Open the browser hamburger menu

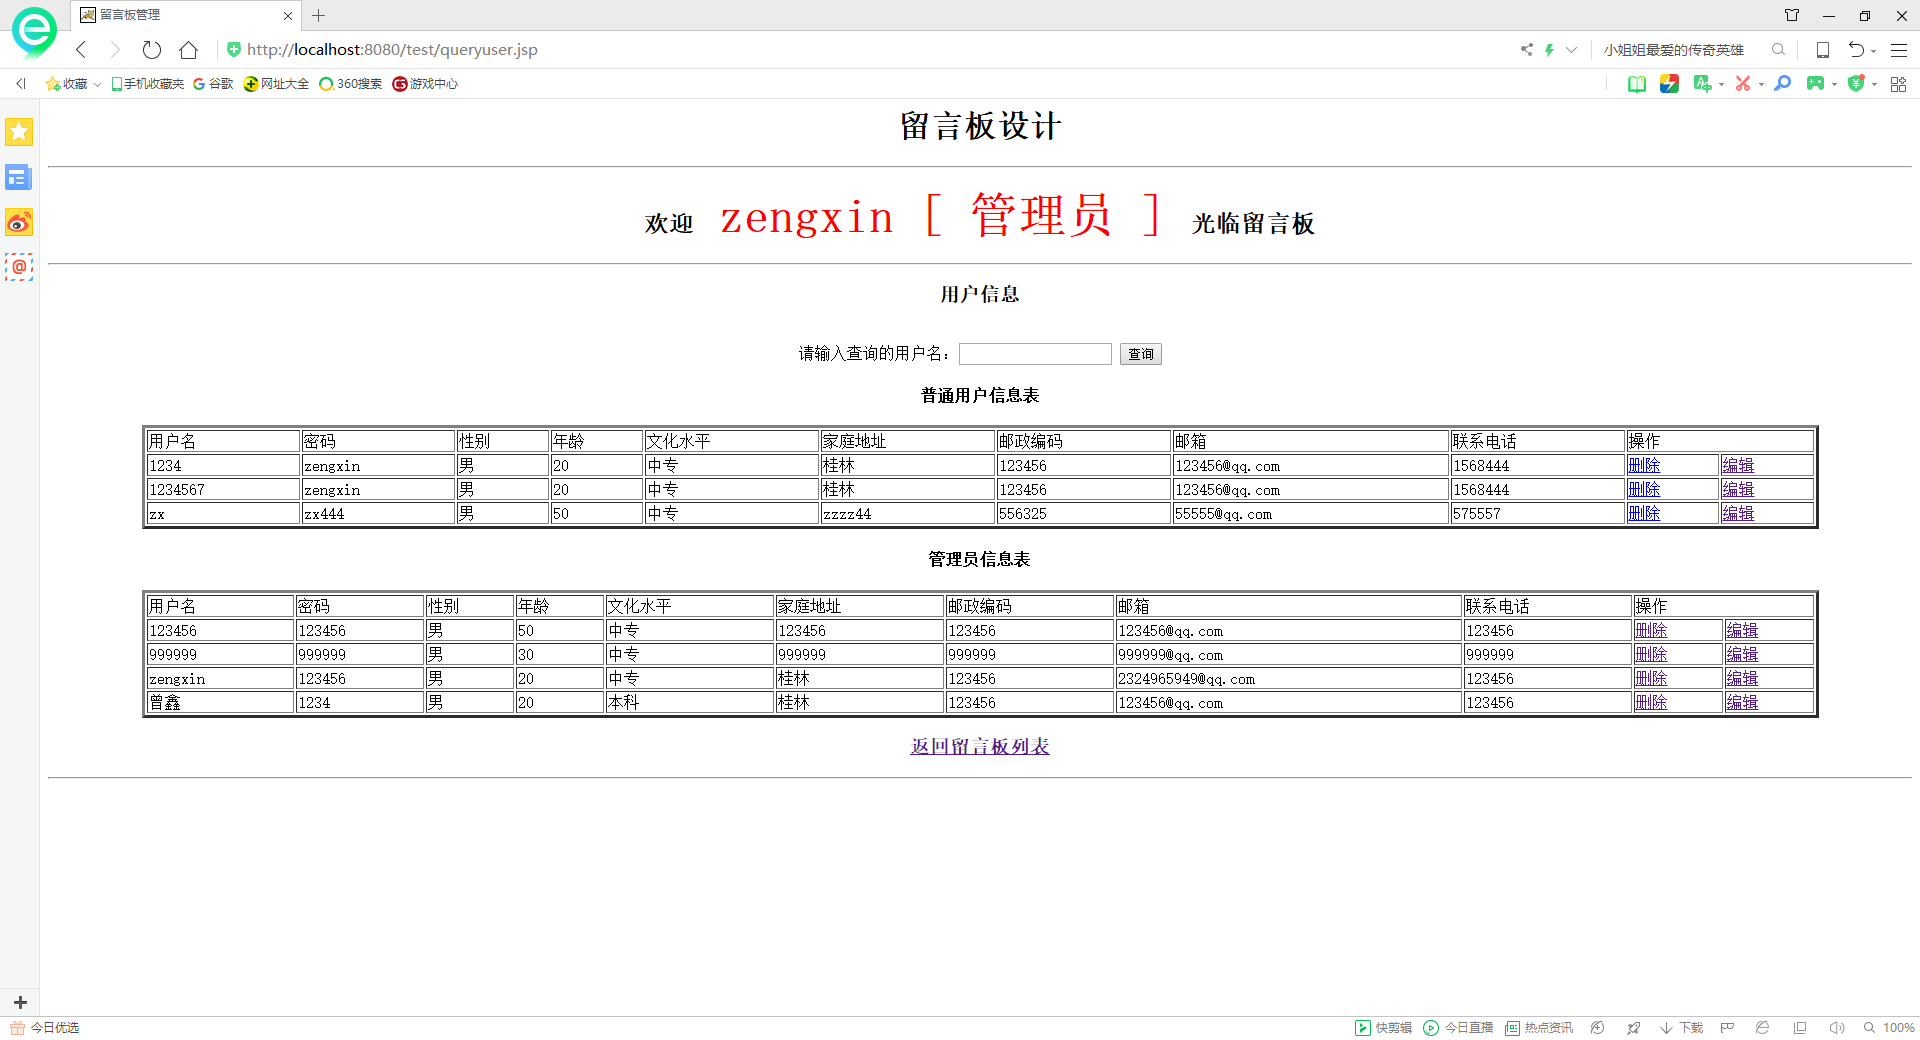1899,49
